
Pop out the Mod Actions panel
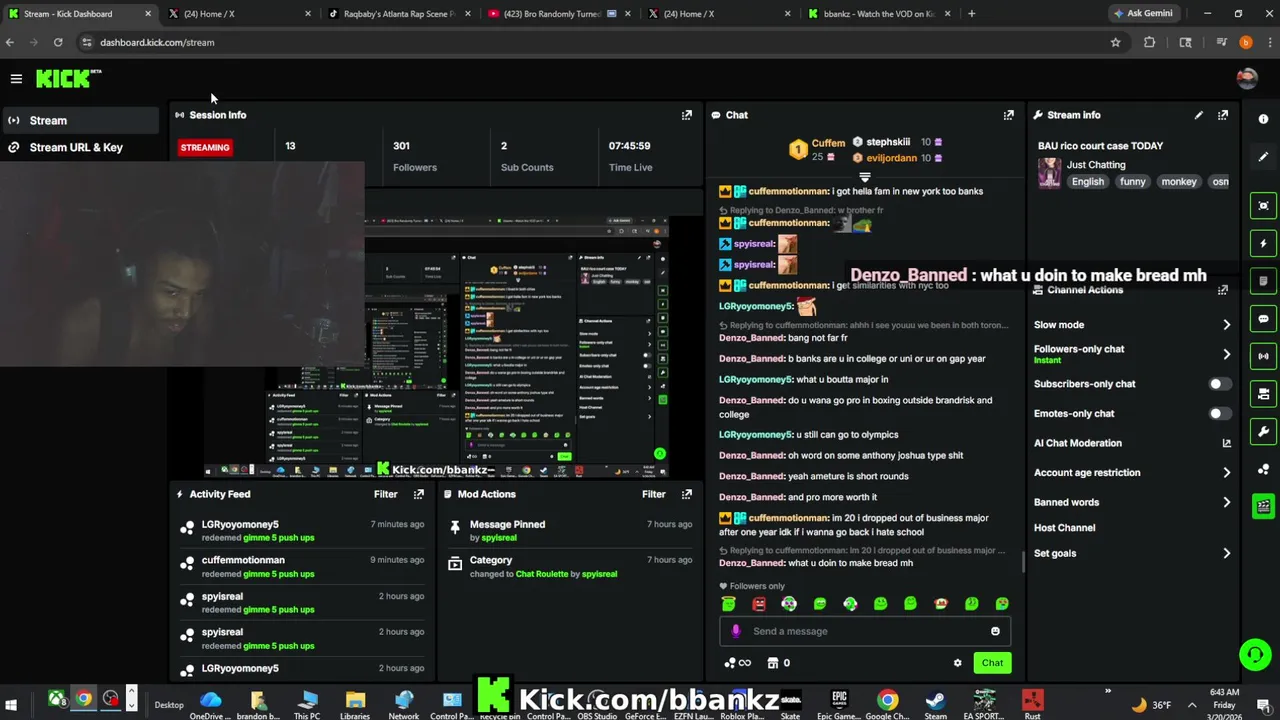[686, 494]
